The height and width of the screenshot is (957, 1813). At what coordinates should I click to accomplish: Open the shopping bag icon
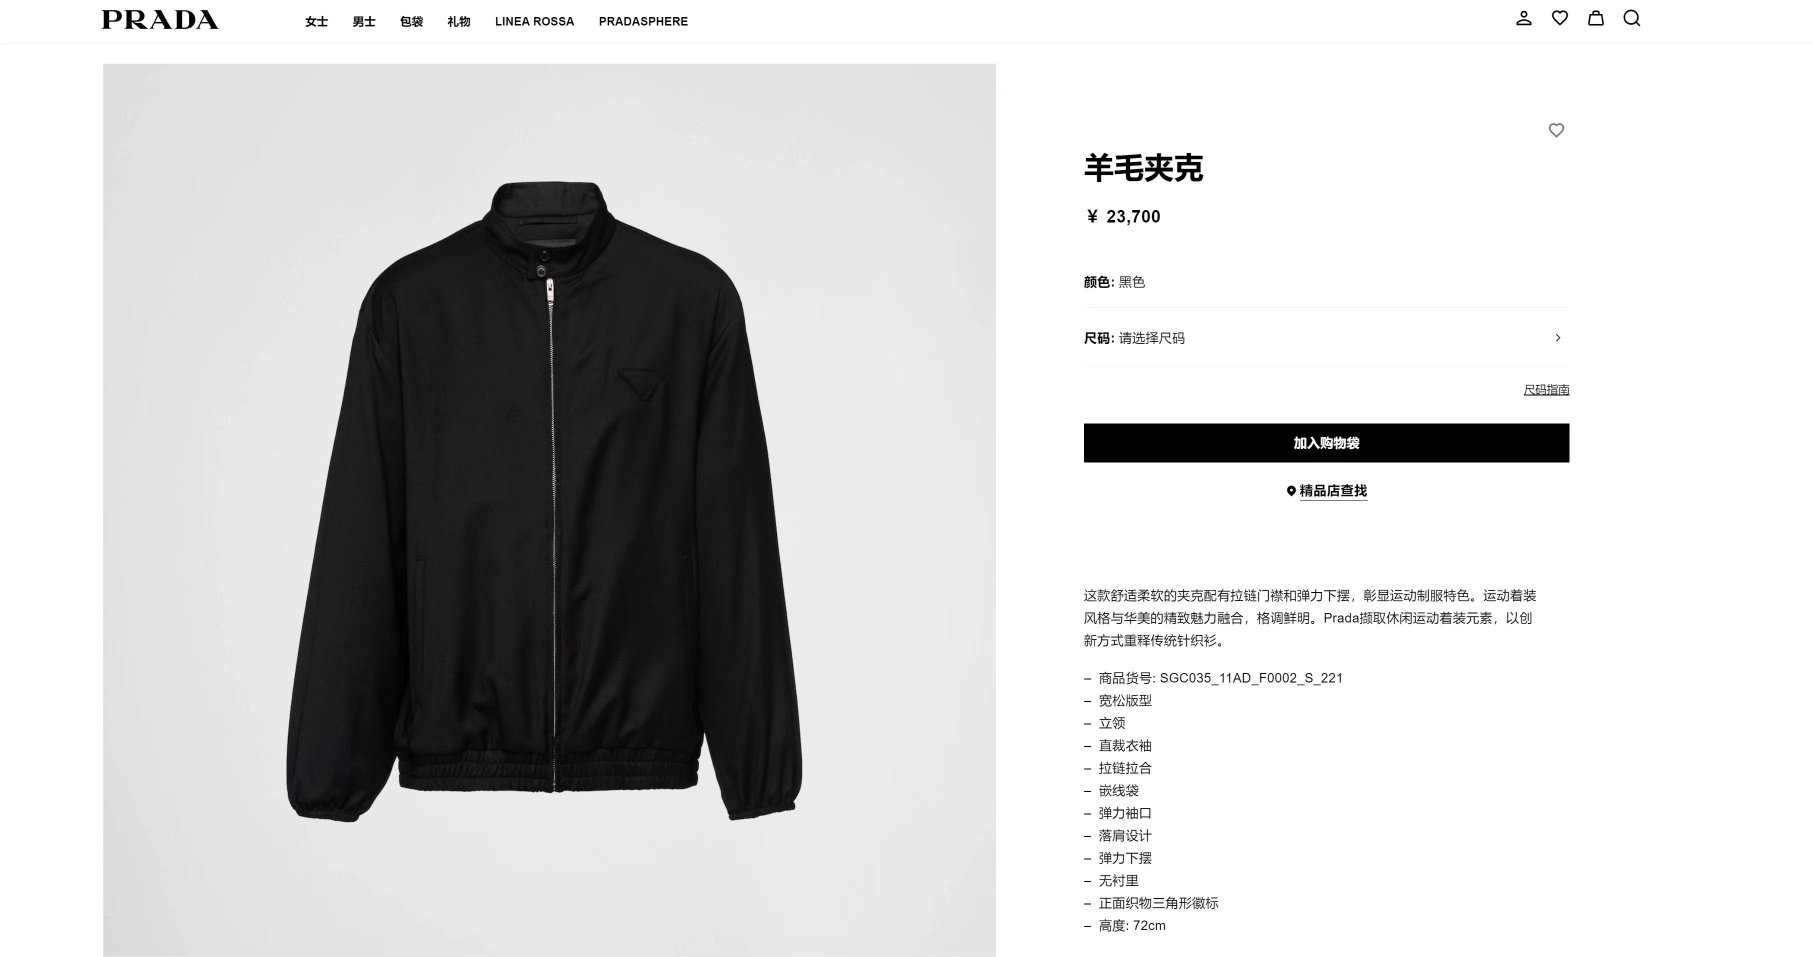click(x=1595, y=18)
